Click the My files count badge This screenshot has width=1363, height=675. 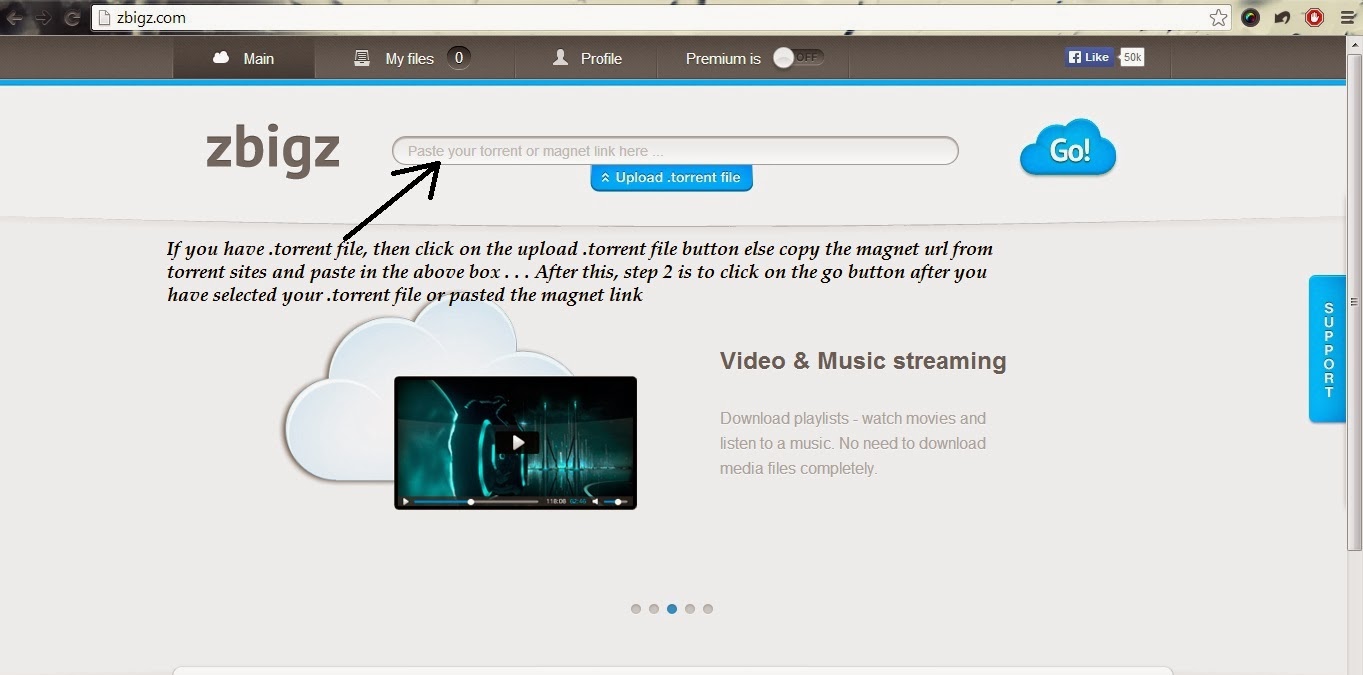tap(459, 58)
